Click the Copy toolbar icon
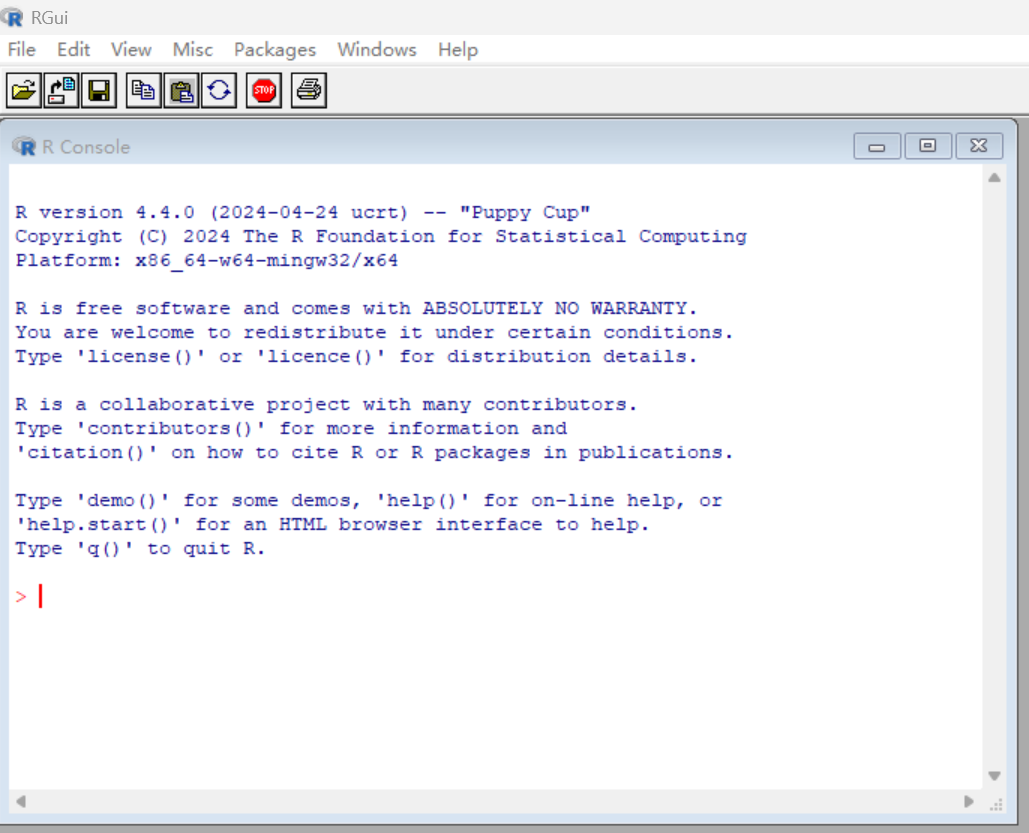Viewport: 1029px width, 833px height. [143, 90]
